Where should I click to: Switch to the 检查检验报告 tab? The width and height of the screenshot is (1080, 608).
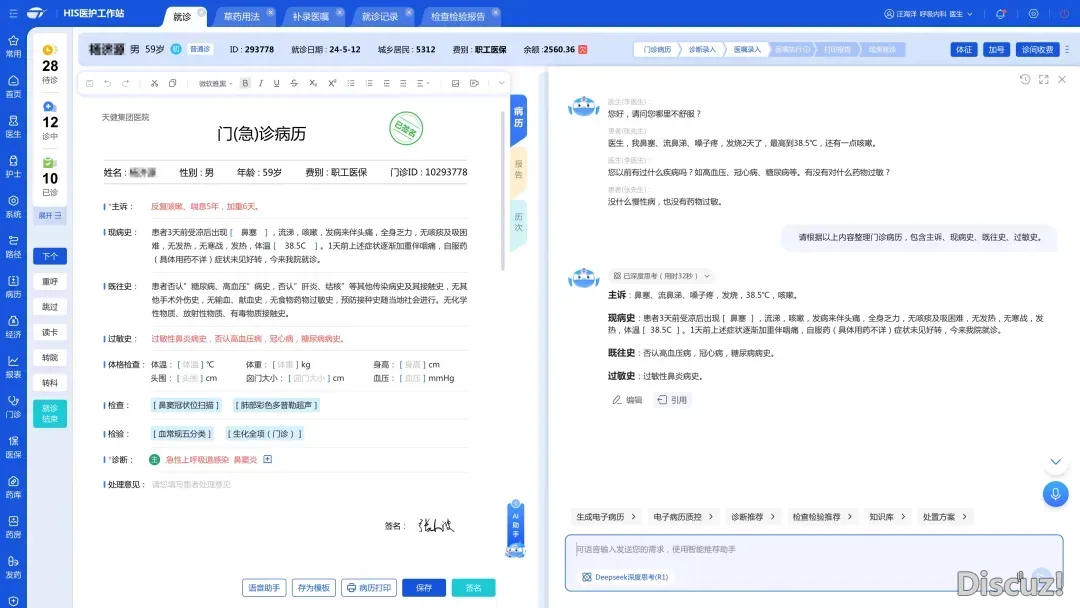pyautogui.click(x=458, y=16)
